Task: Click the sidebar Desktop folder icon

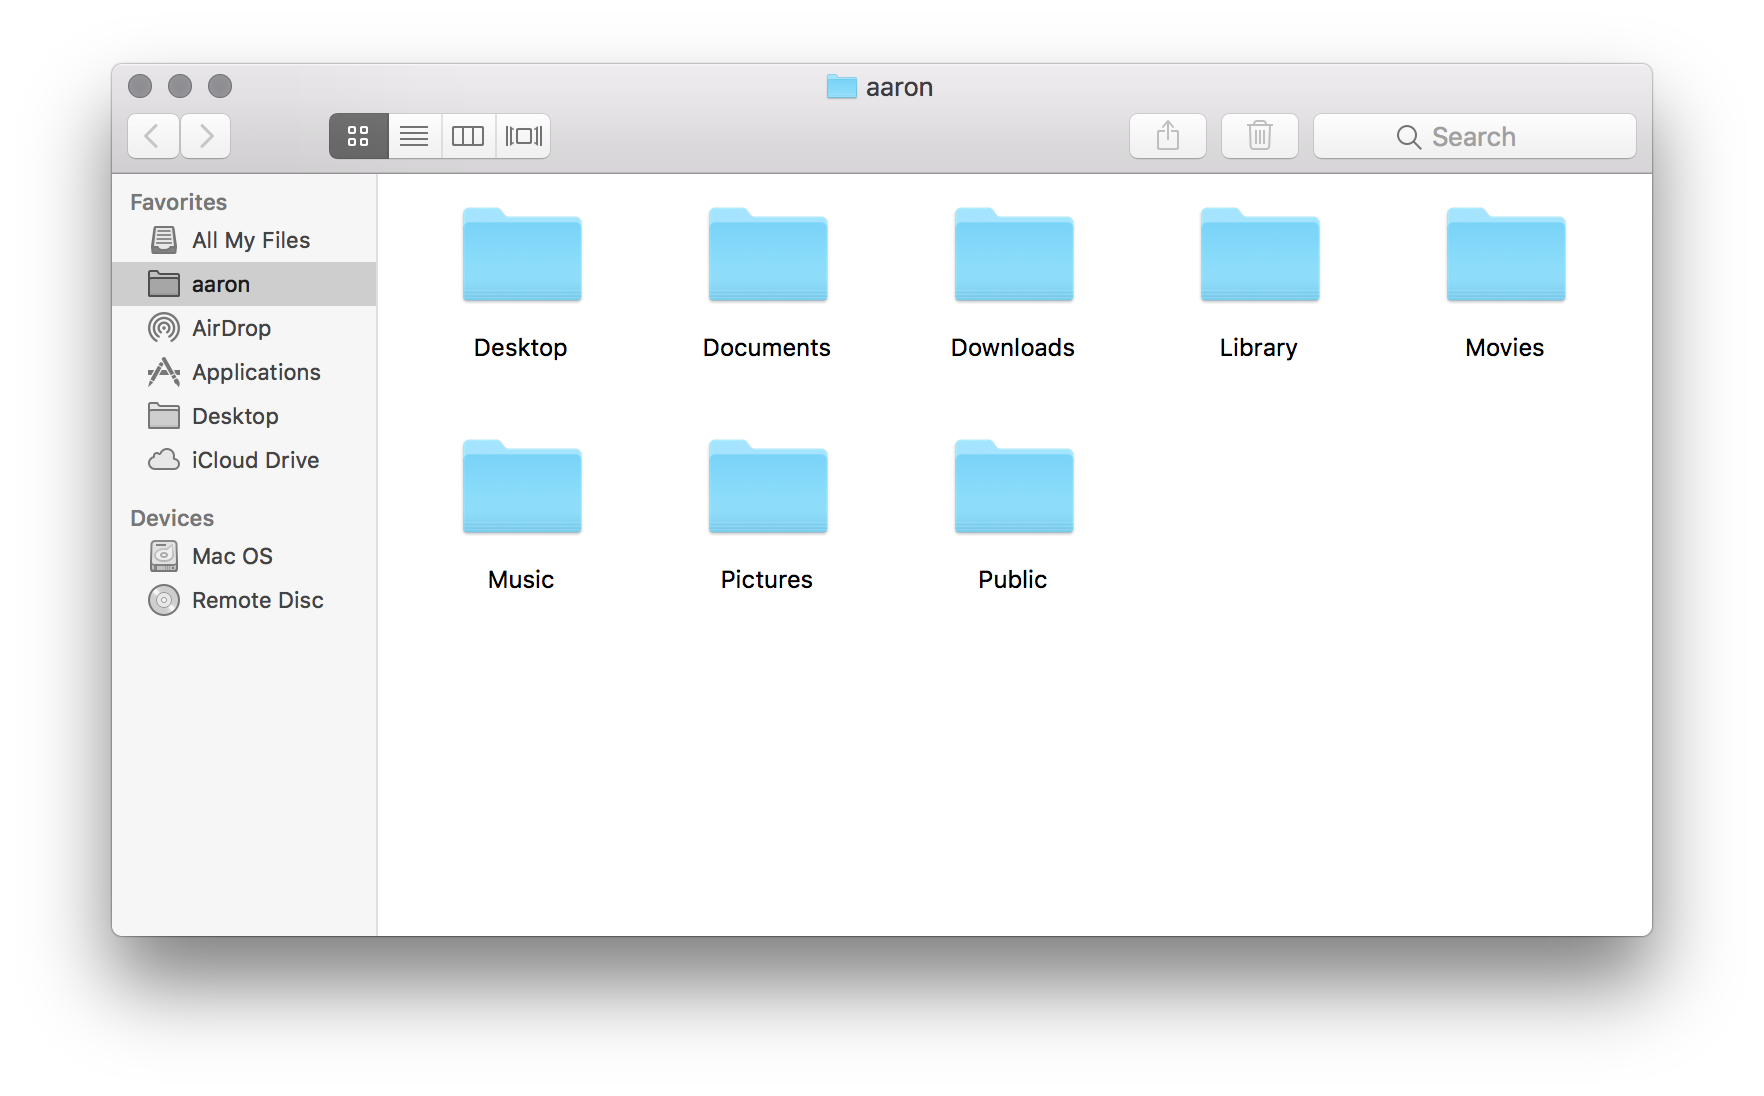Action: (164, 416)
